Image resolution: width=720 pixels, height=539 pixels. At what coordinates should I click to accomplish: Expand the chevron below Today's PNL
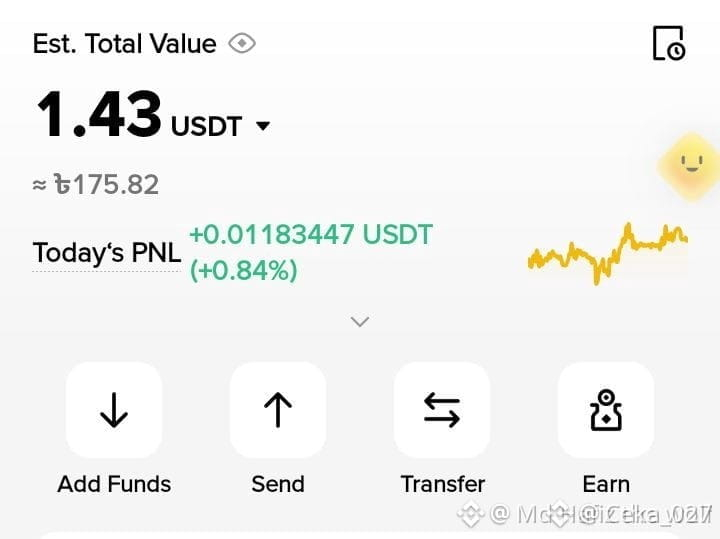click(360, 321)
